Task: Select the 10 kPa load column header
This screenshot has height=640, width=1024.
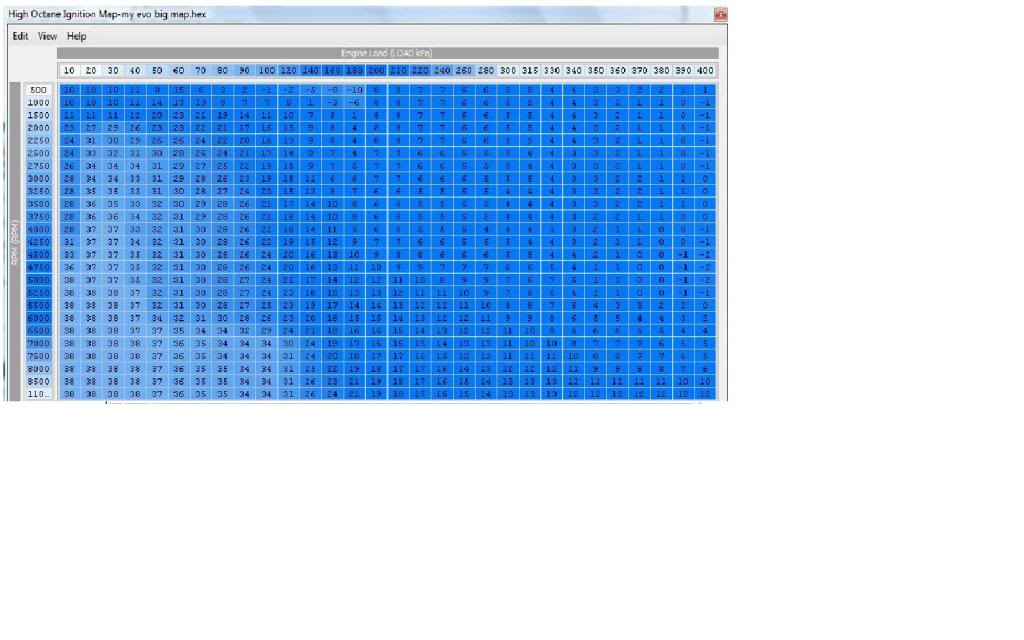Action: [69, 71]
